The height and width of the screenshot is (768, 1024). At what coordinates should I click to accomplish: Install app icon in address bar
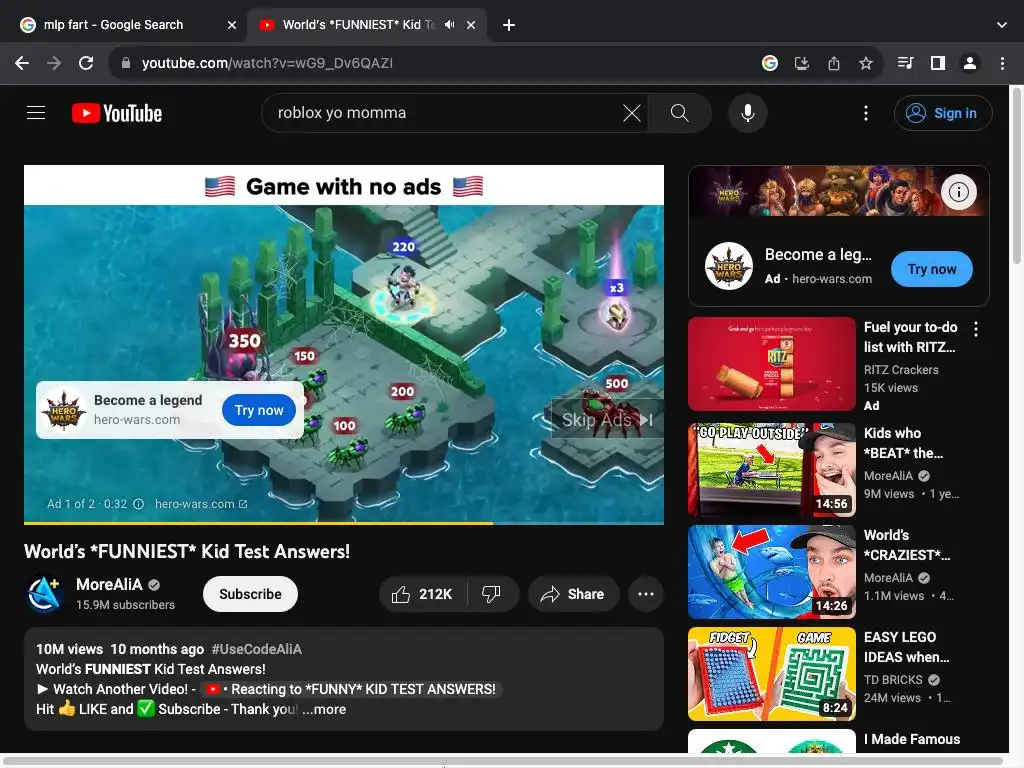tap(802, 63)
